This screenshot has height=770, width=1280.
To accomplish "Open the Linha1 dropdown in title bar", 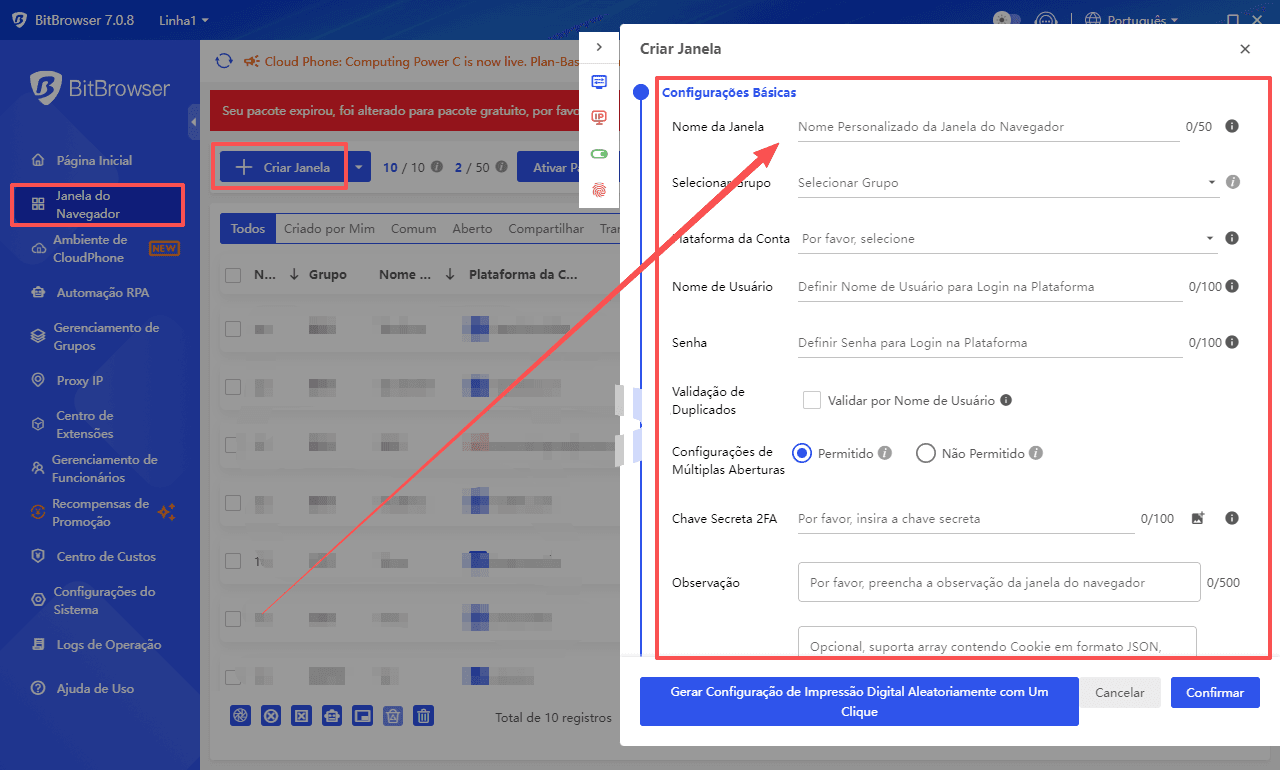I will pos(183,20).
